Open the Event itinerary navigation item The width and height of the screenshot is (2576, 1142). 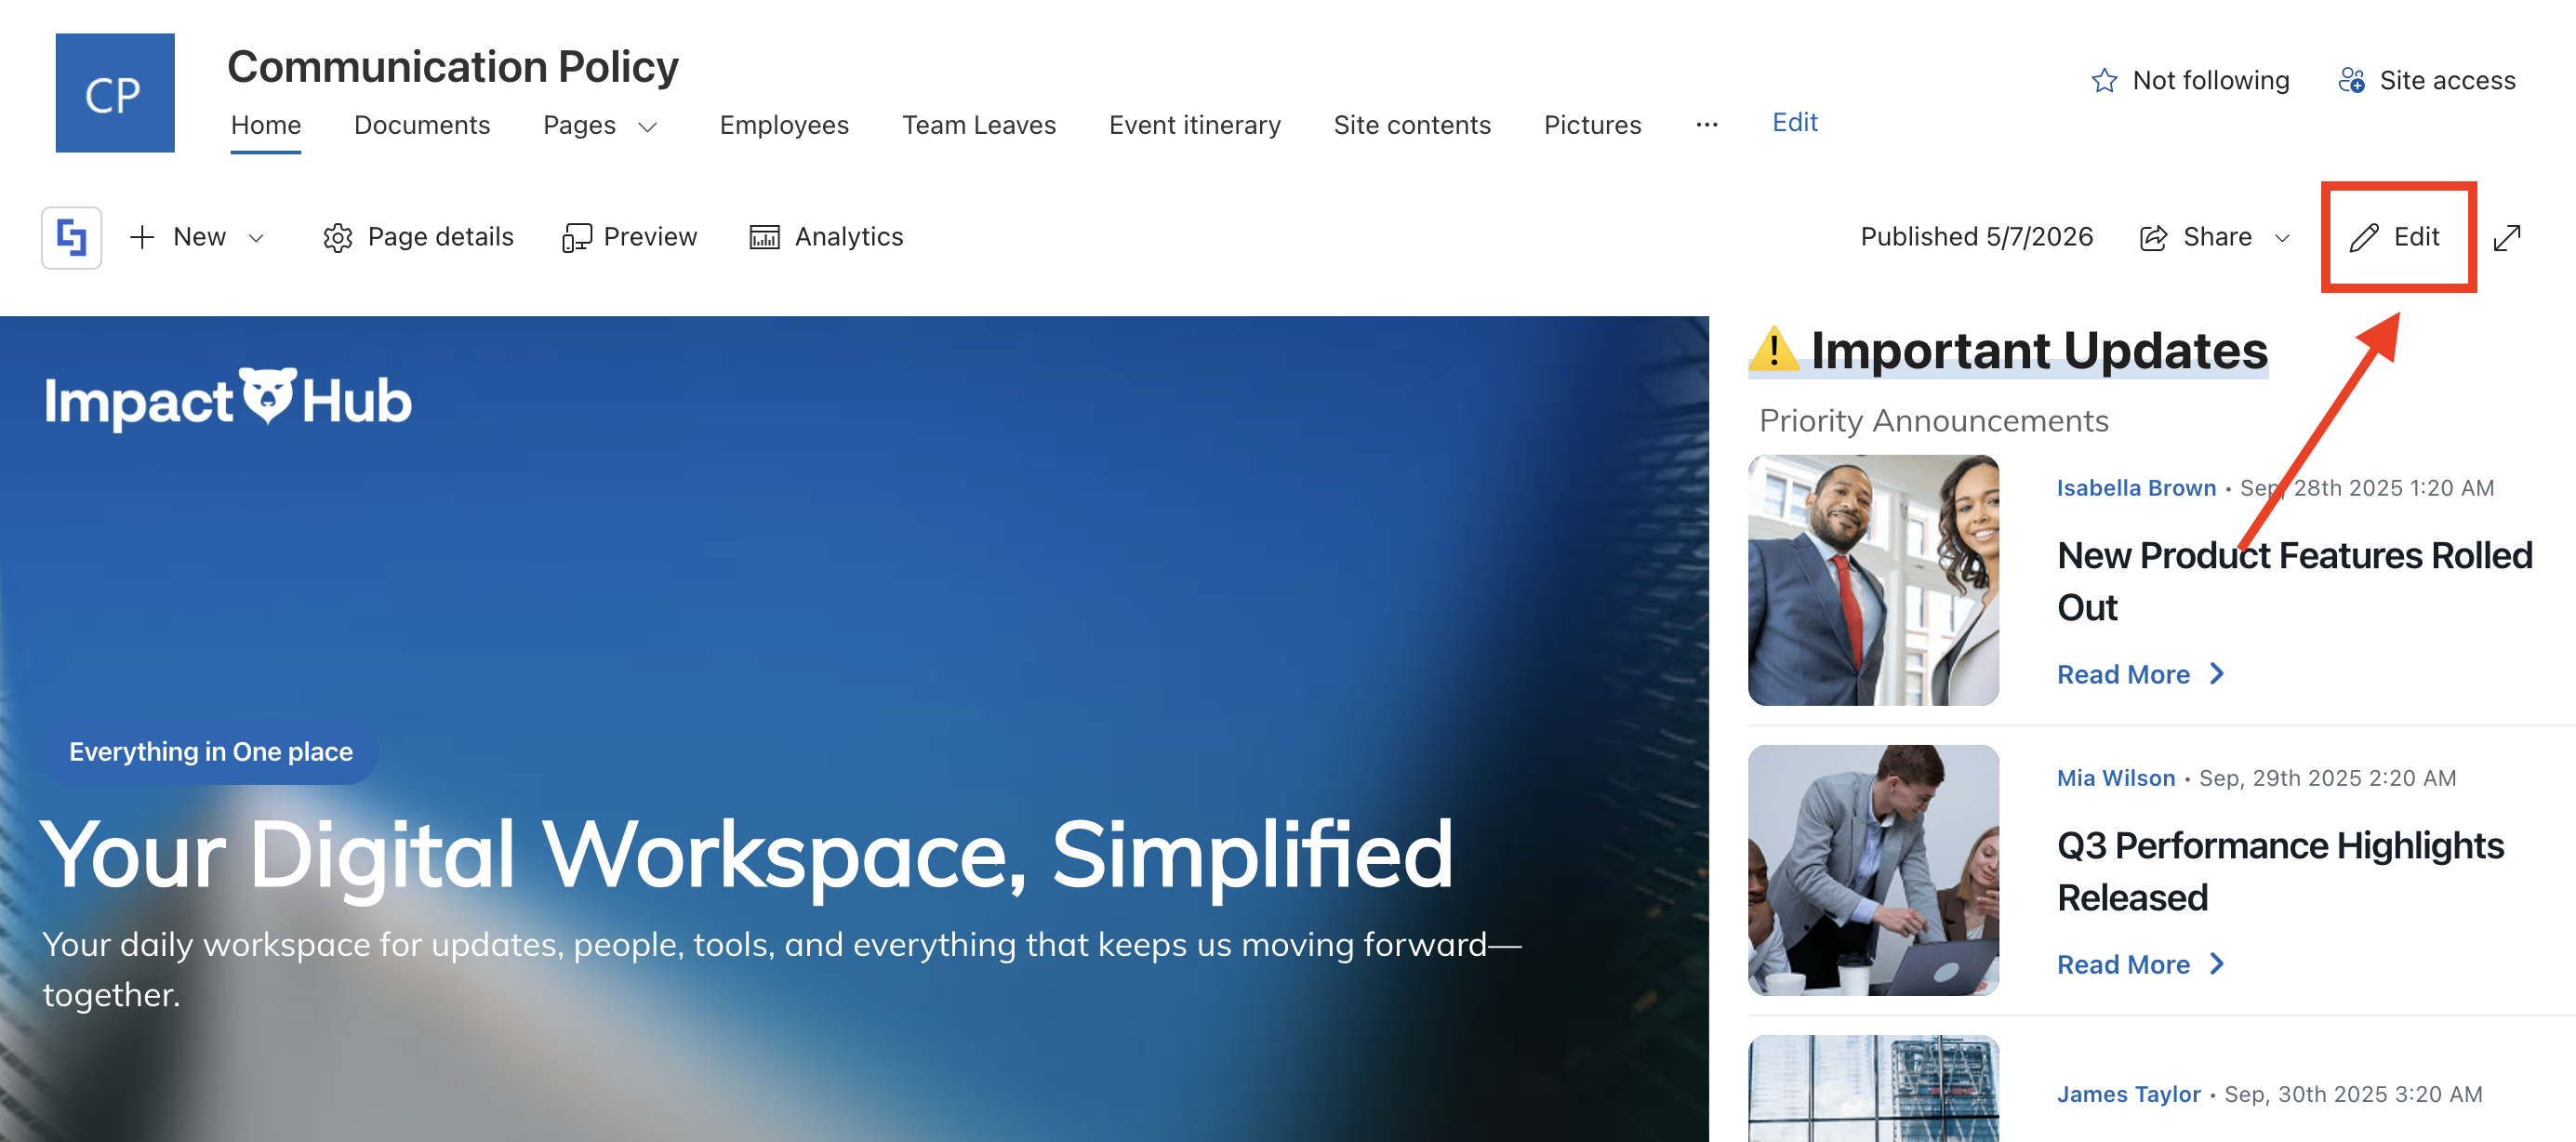pos(1195,125)
